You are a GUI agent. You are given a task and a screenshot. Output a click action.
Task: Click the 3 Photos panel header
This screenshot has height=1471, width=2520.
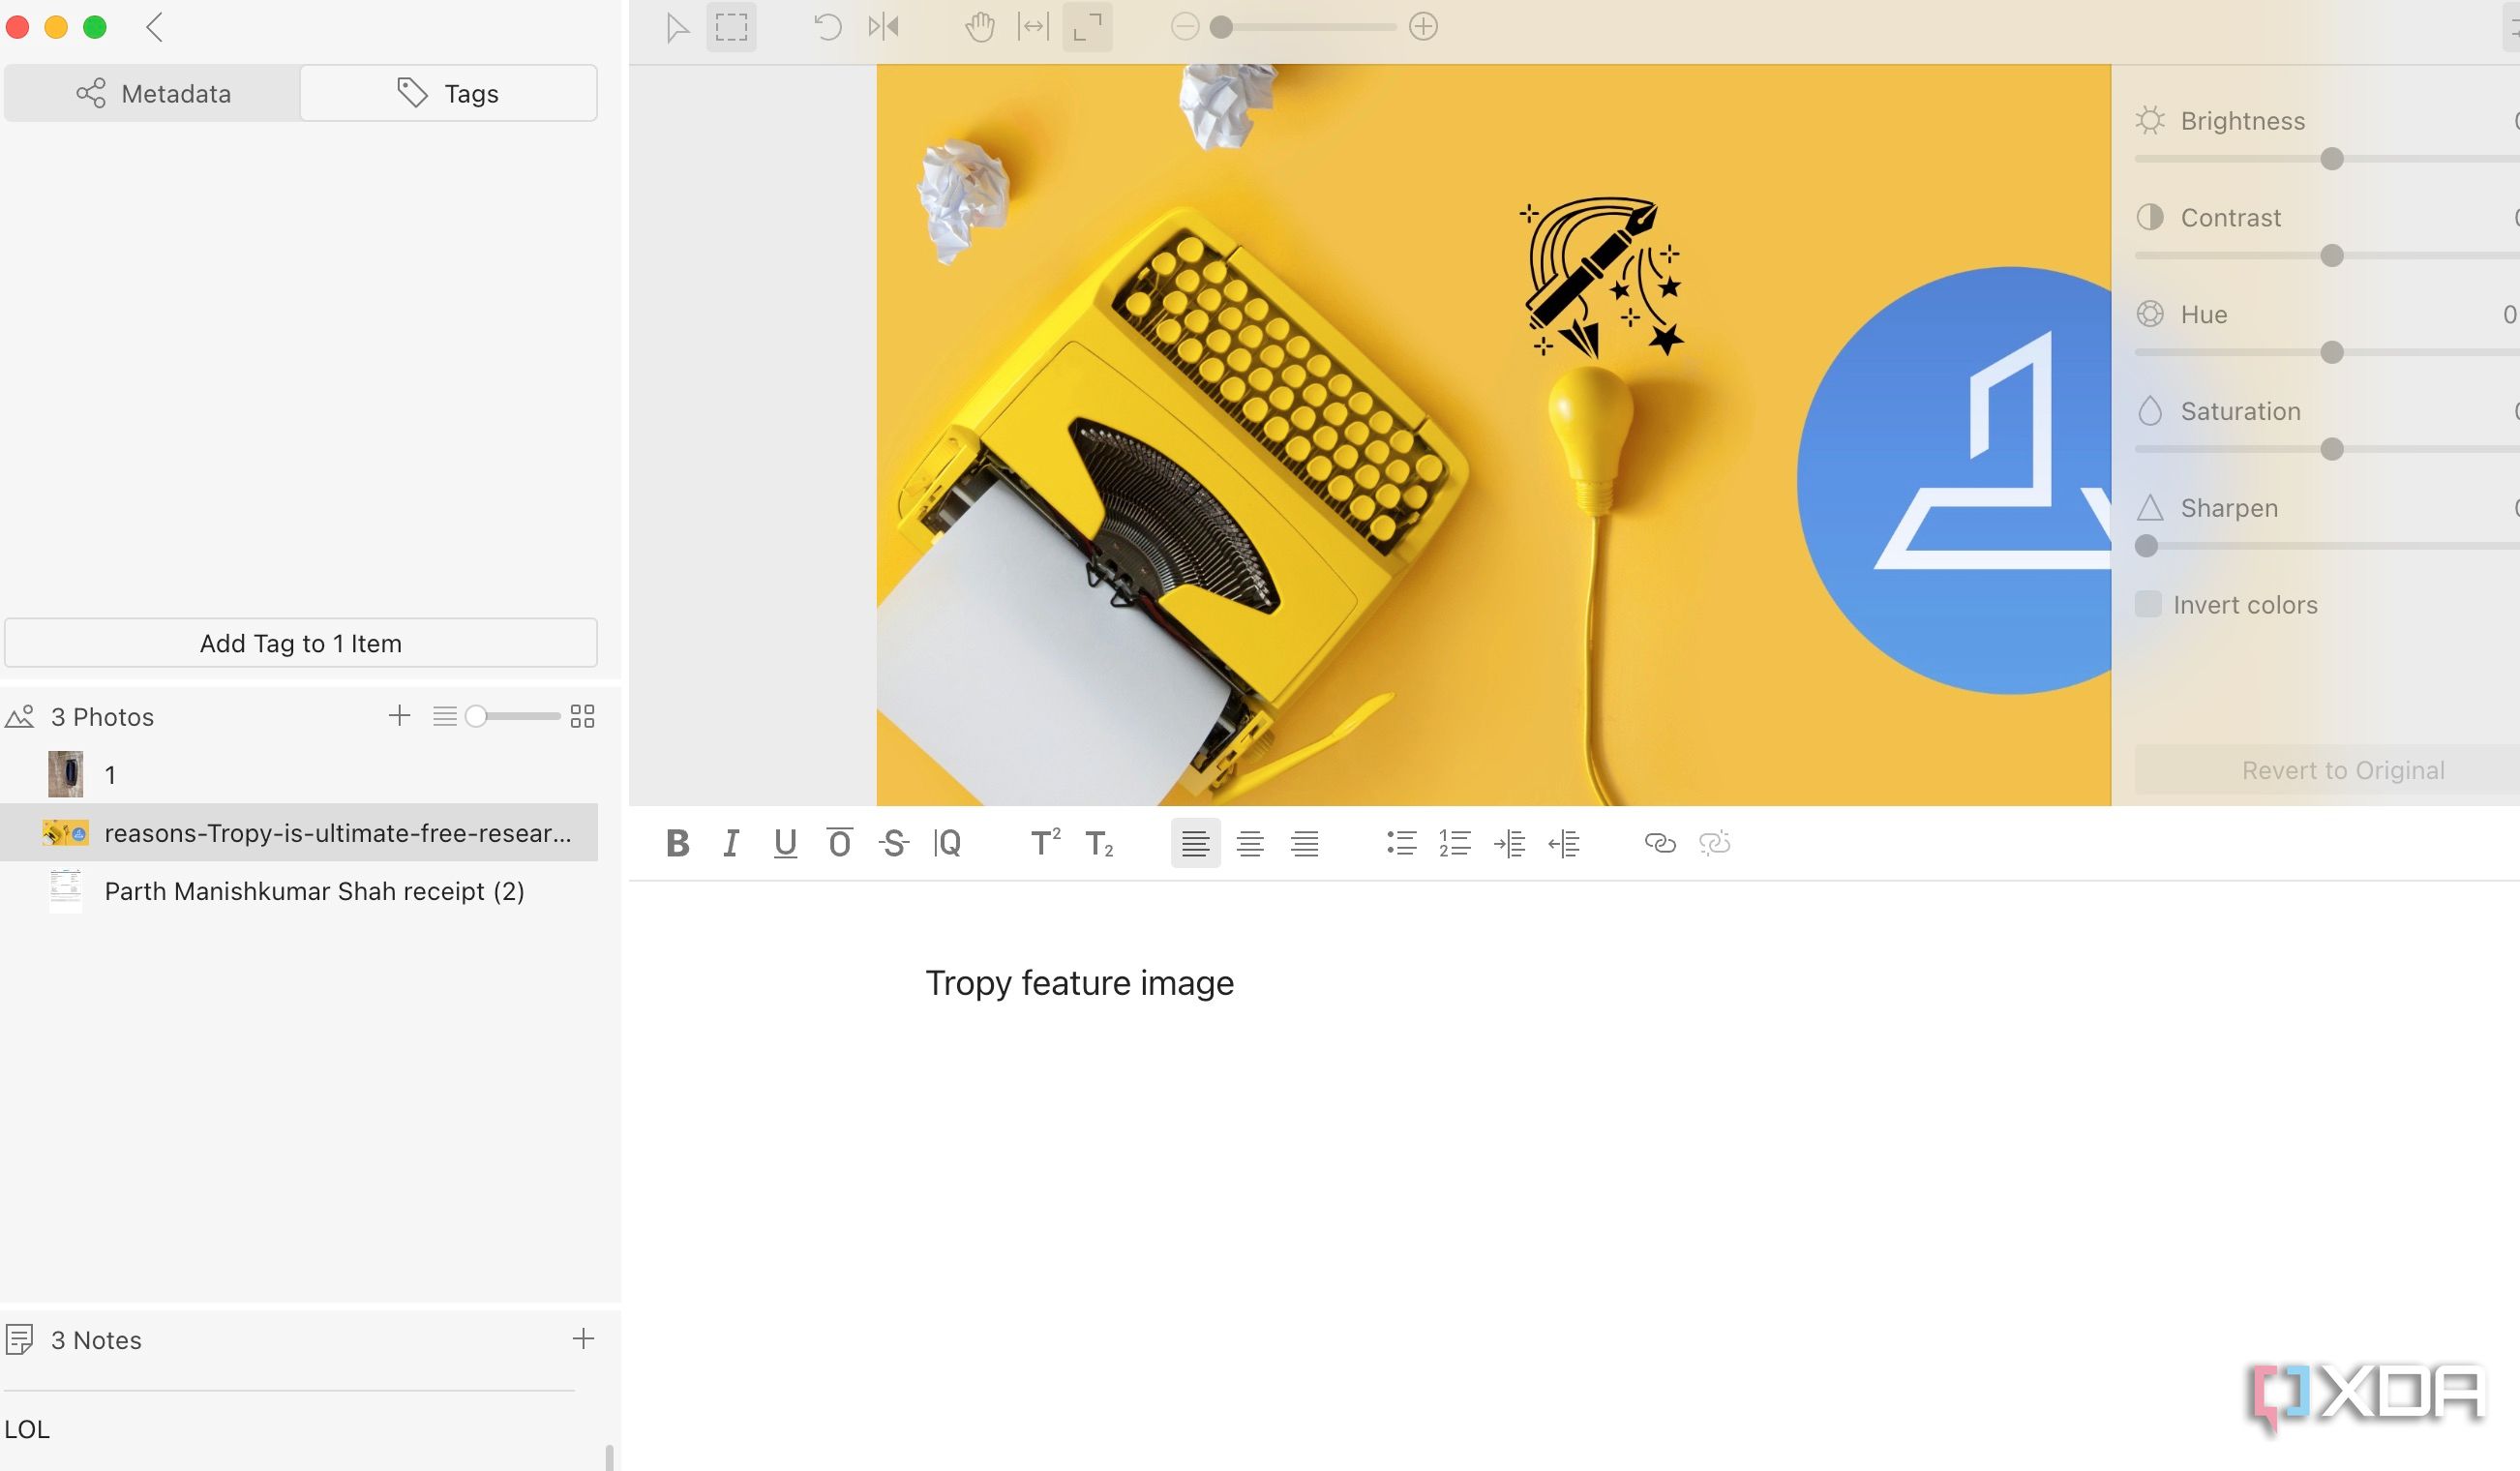[102, 716]
